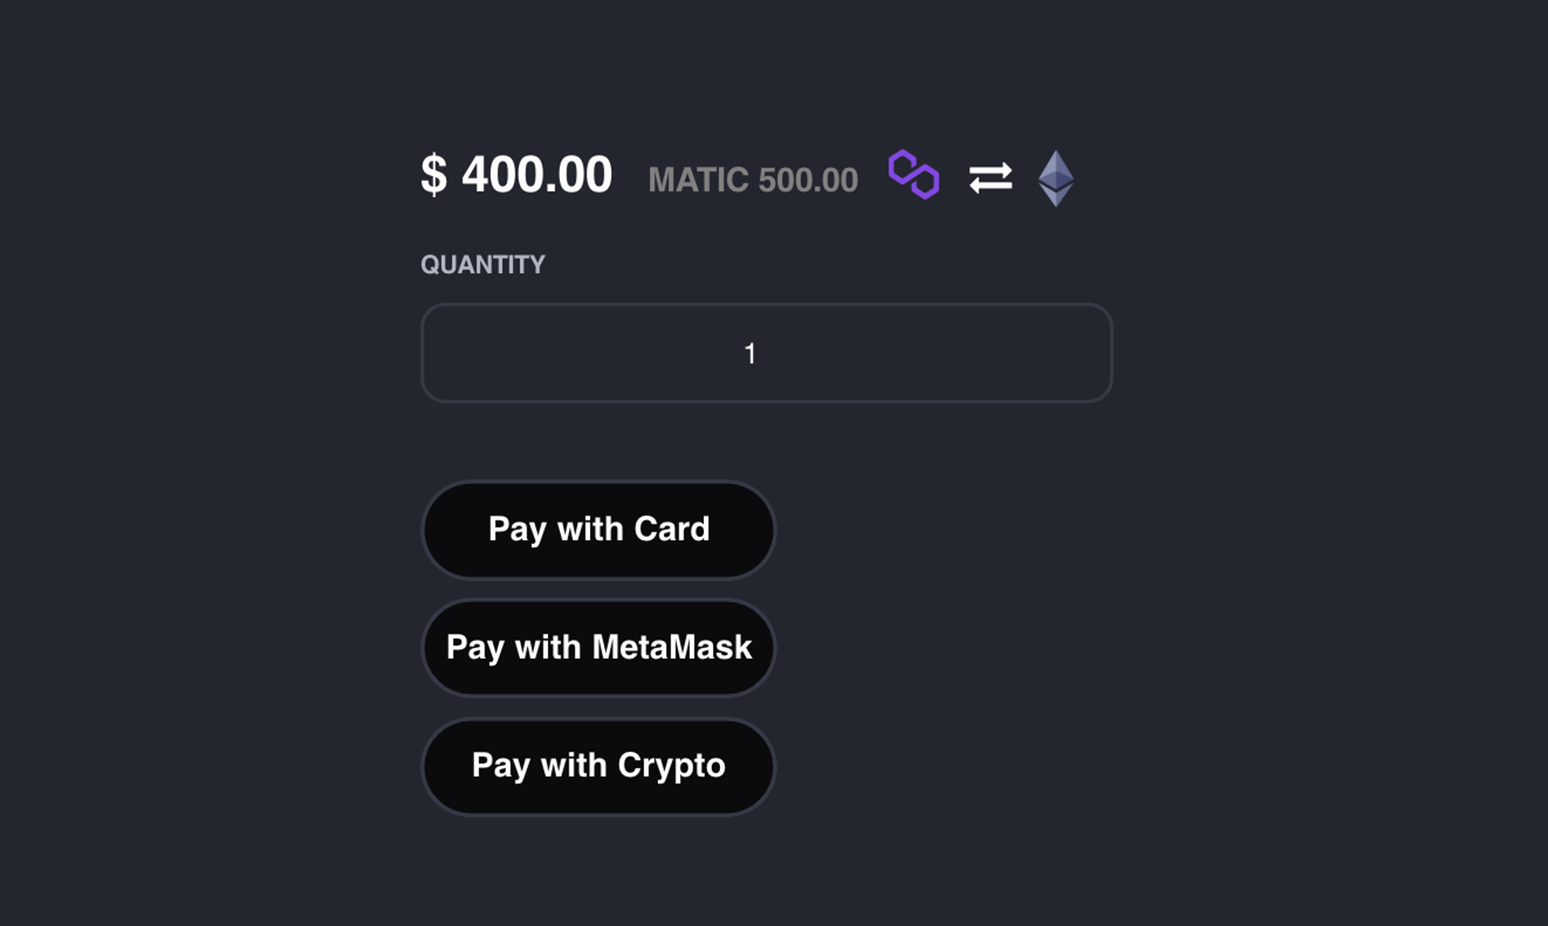Select the Crypto payment option
The image size is (1548, 926).
click(x=598, y=766)
